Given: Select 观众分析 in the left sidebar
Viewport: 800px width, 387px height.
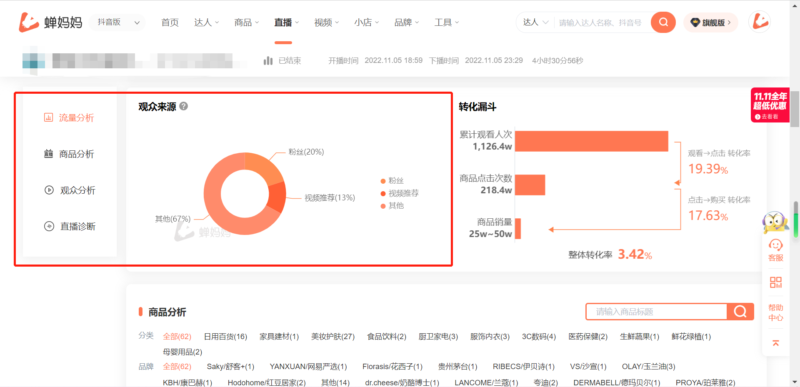Looking at the screenshot, I should click(x=69, y=190).
